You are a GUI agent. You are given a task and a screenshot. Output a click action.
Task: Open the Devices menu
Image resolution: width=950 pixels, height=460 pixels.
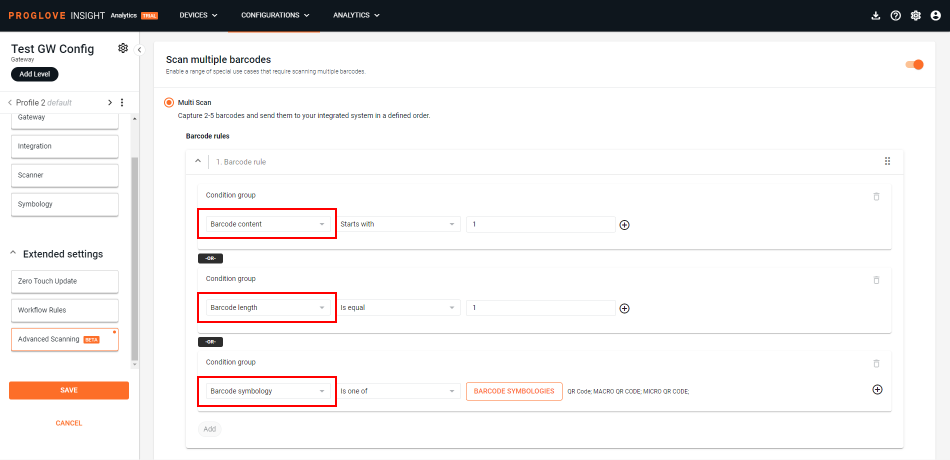click(x=198, y=15)
